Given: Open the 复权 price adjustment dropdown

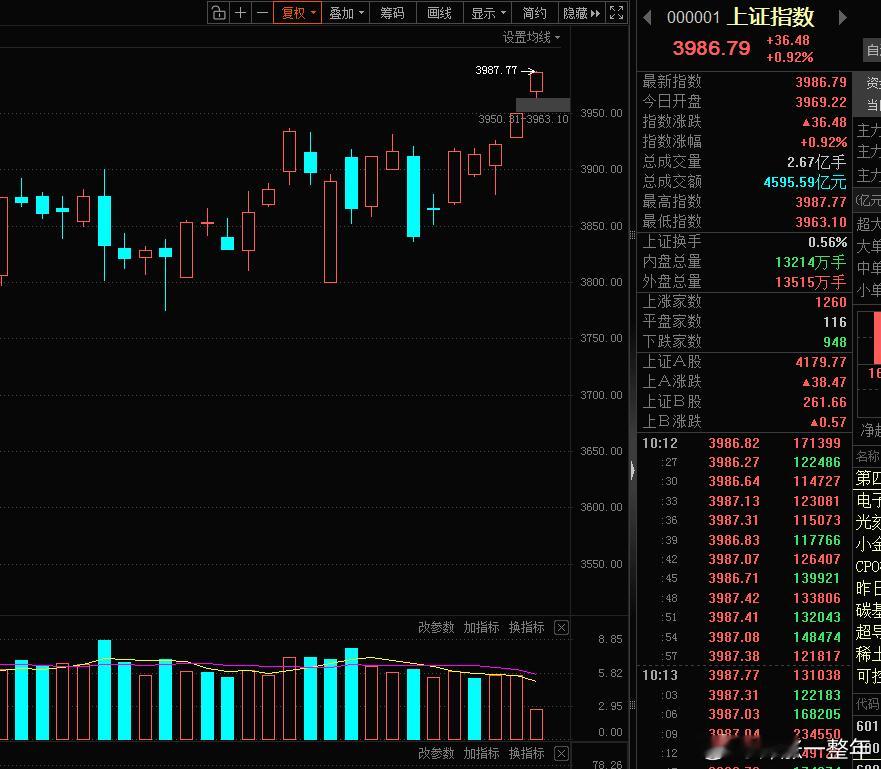Looking at the screenshot, I should pos(297,13).
